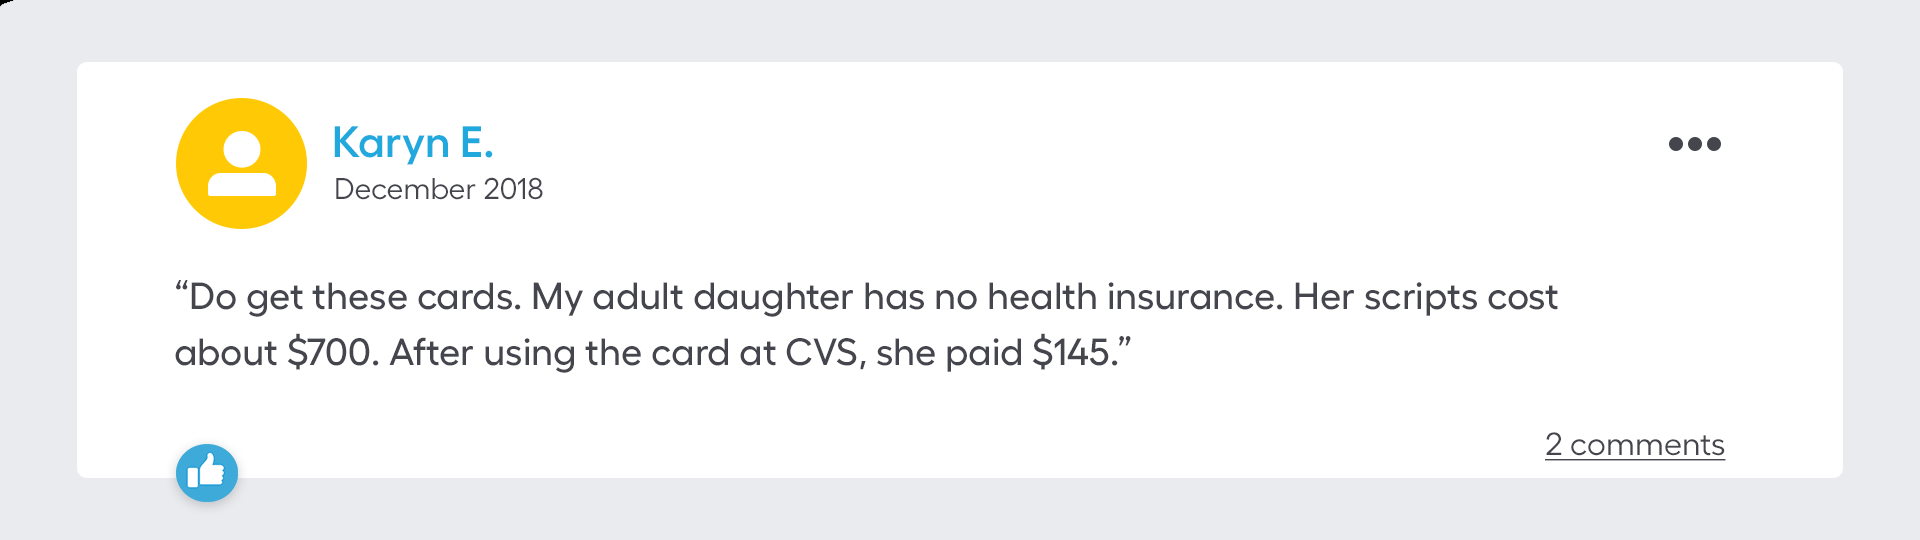Click the year "2018" in the date

(x=513, y=189)
